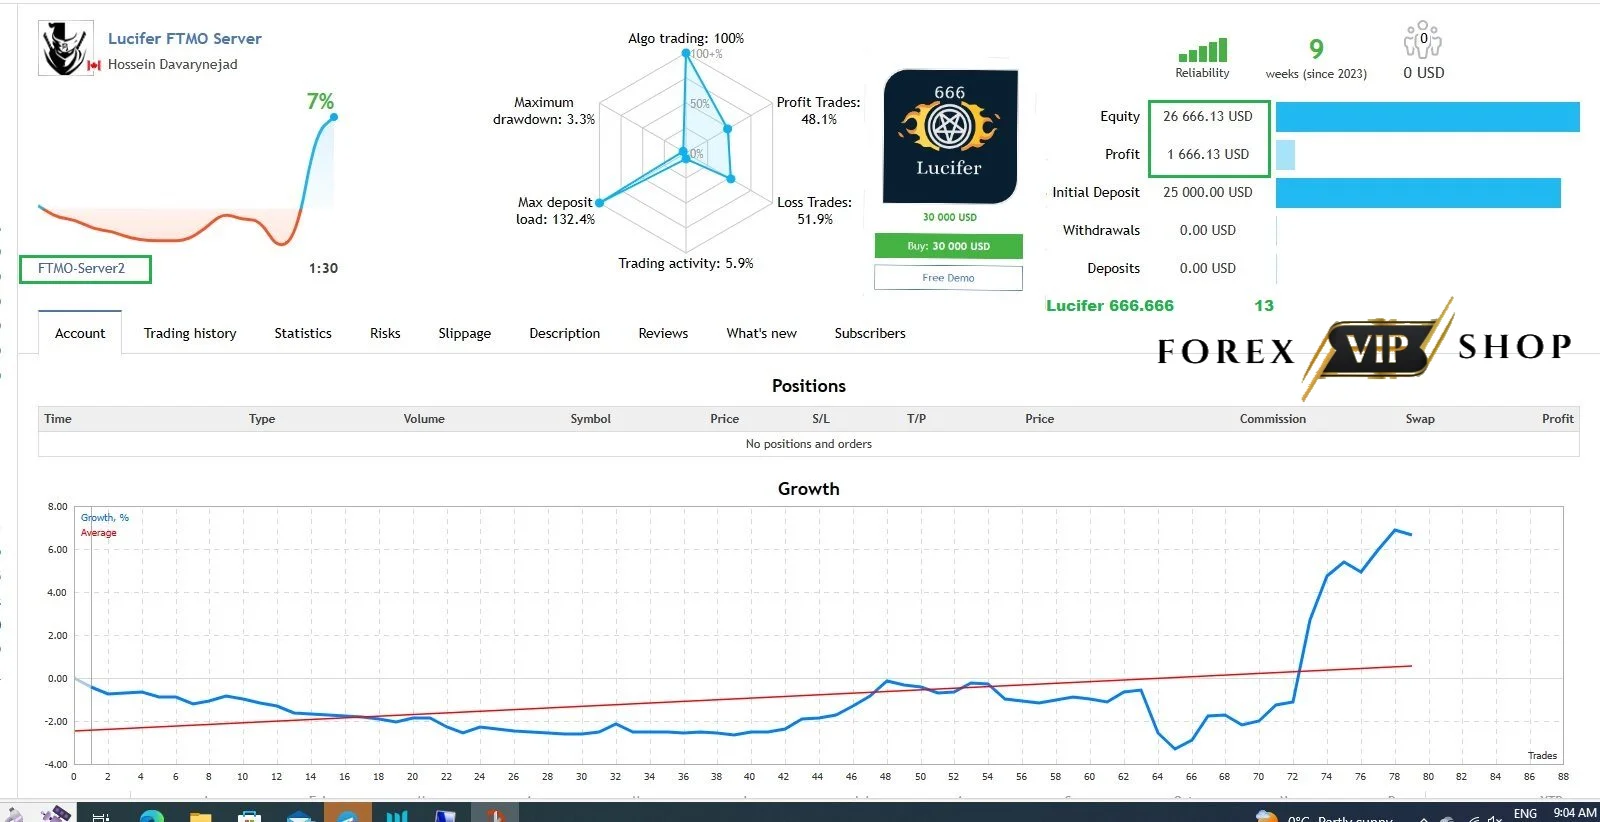This screenshot has height=822, width=1600.
Task: Click the 7% growth figure on mini chart
Action: click(320, 101)
